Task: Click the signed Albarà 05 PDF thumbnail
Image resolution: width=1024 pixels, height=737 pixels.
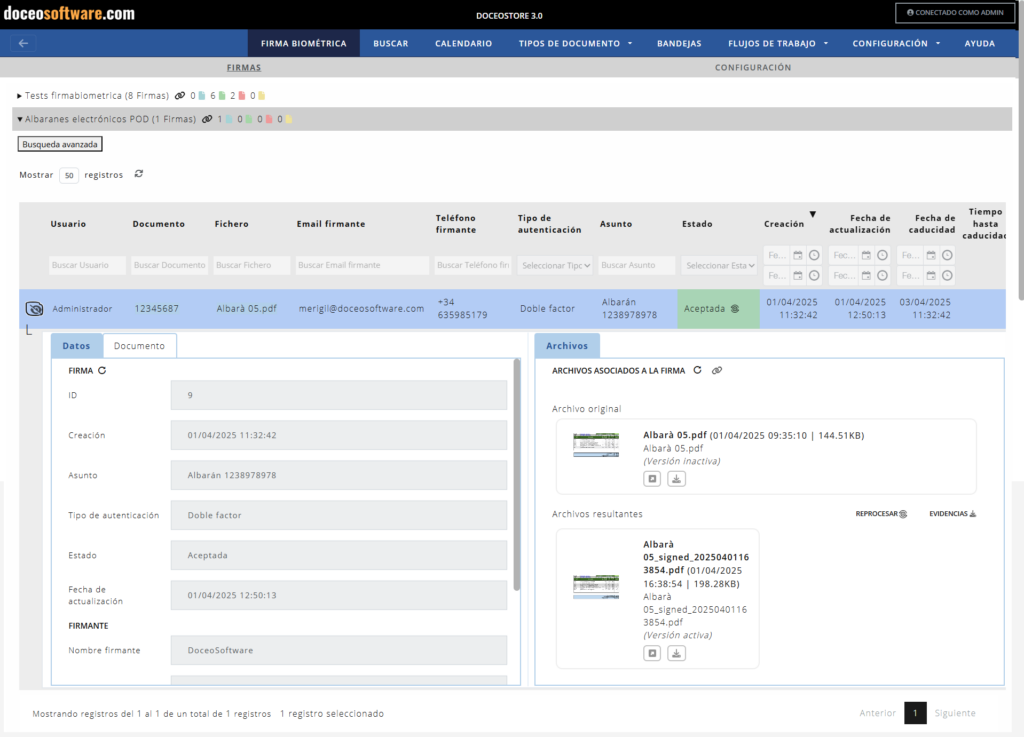Action: (596, 586)
